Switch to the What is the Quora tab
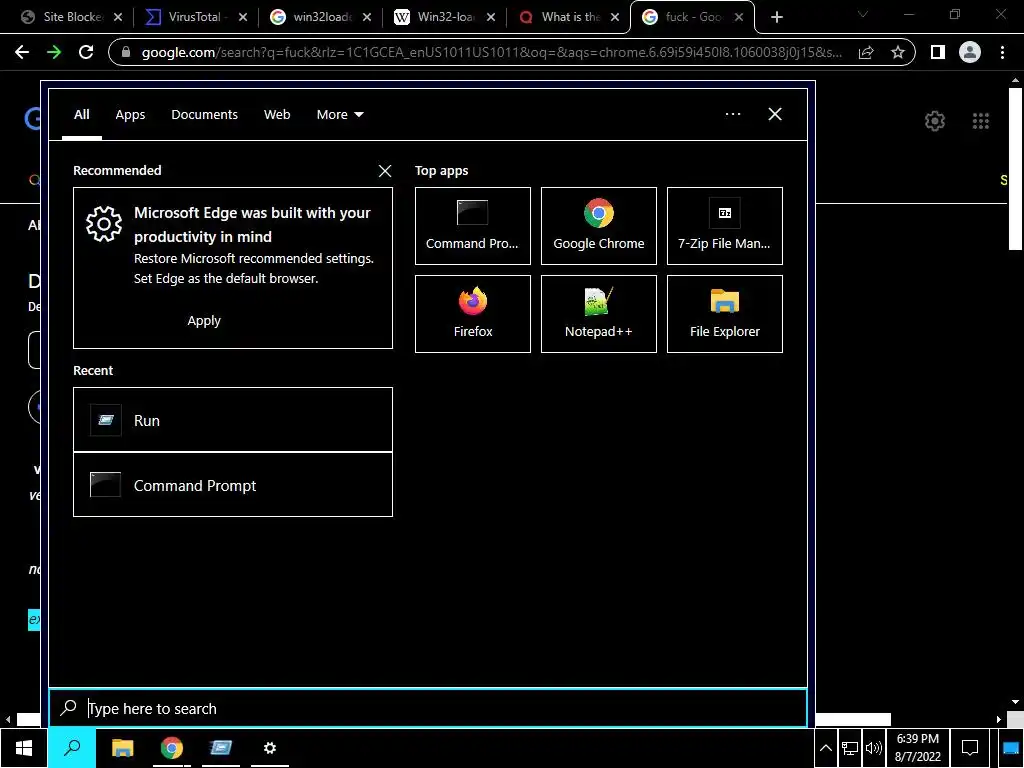1024x768 pixels. [568, 18]
